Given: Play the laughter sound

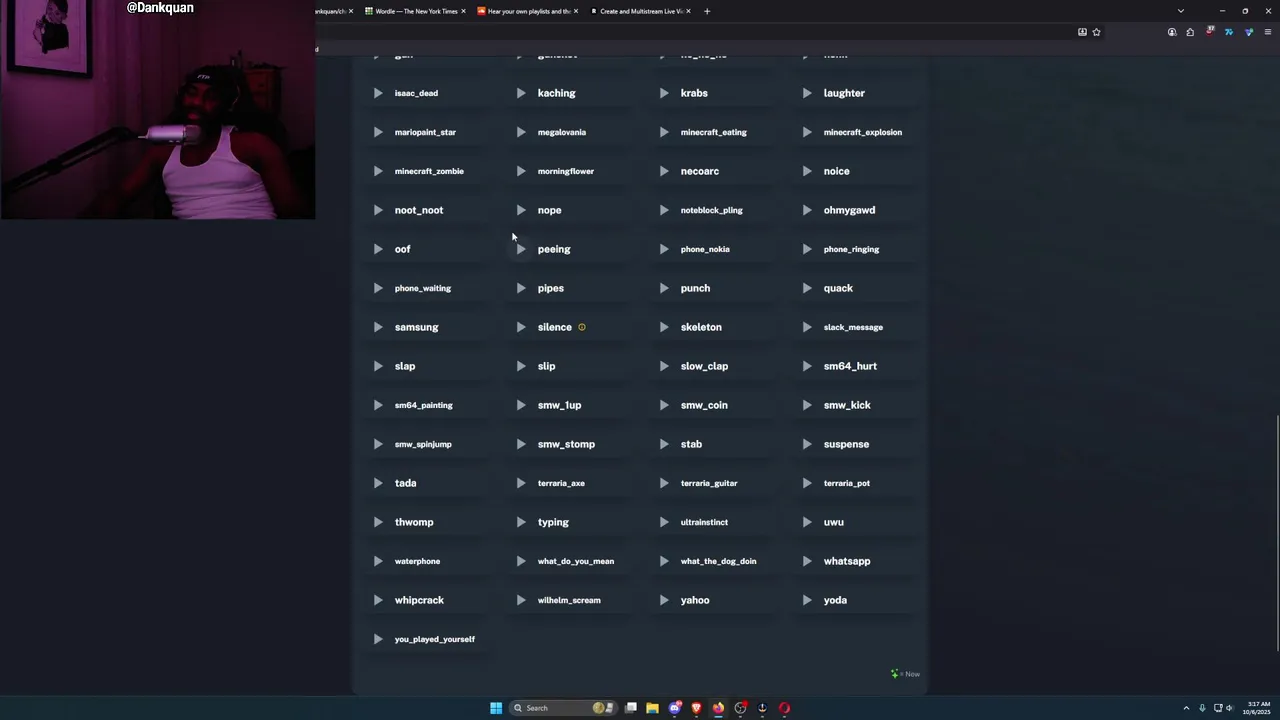Looking at the screenshot, I should tap(807, 93).
